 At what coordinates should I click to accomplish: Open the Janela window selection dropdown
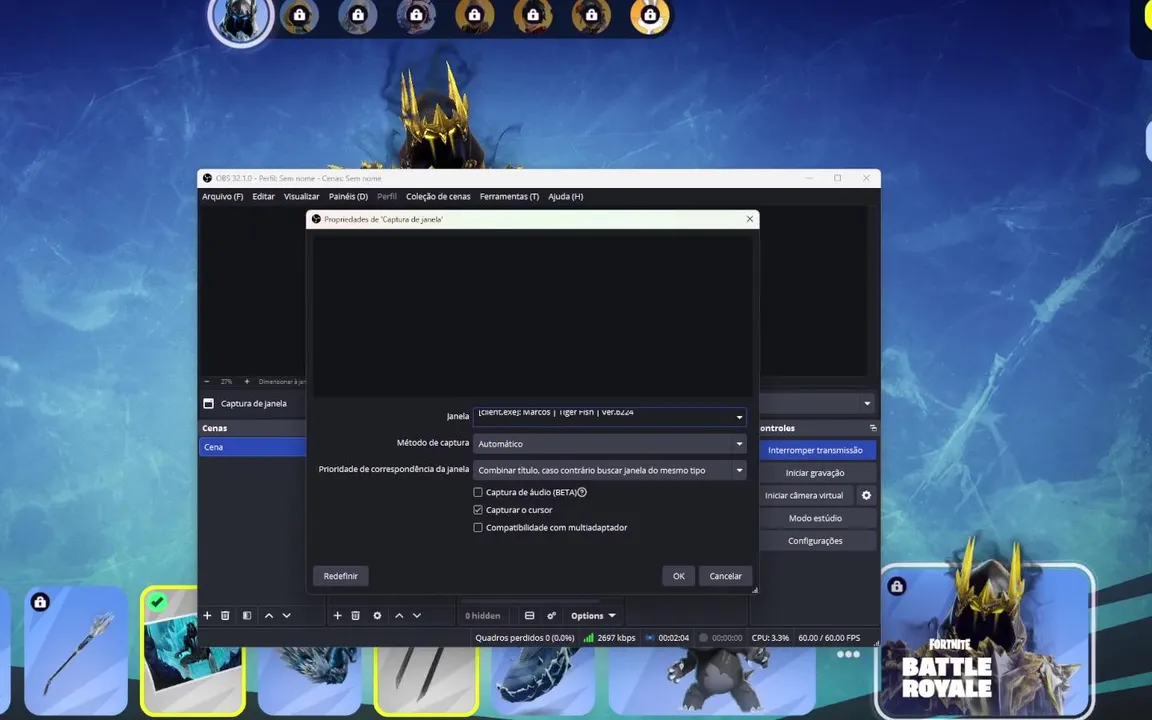coord(610,417)
